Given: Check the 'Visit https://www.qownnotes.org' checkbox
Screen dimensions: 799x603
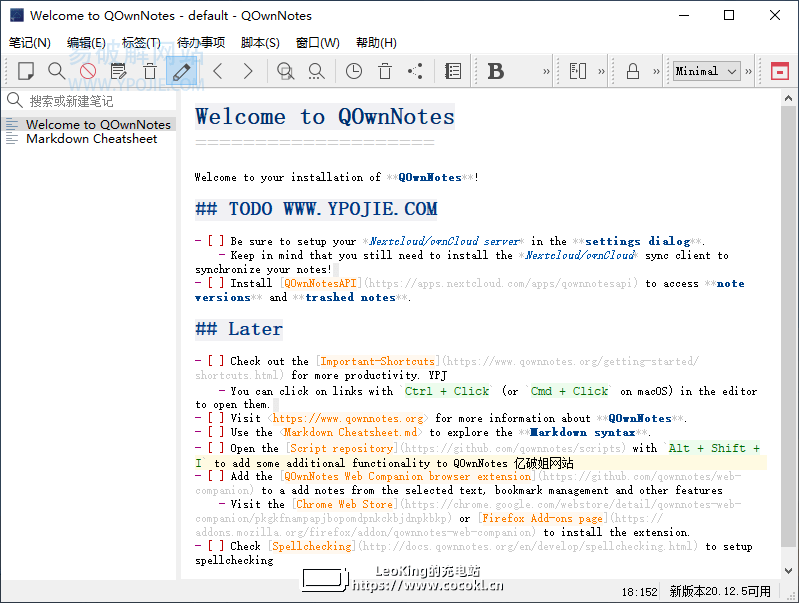Looking at the screenshot, I should pyautogui.click(x=216, y=418).
